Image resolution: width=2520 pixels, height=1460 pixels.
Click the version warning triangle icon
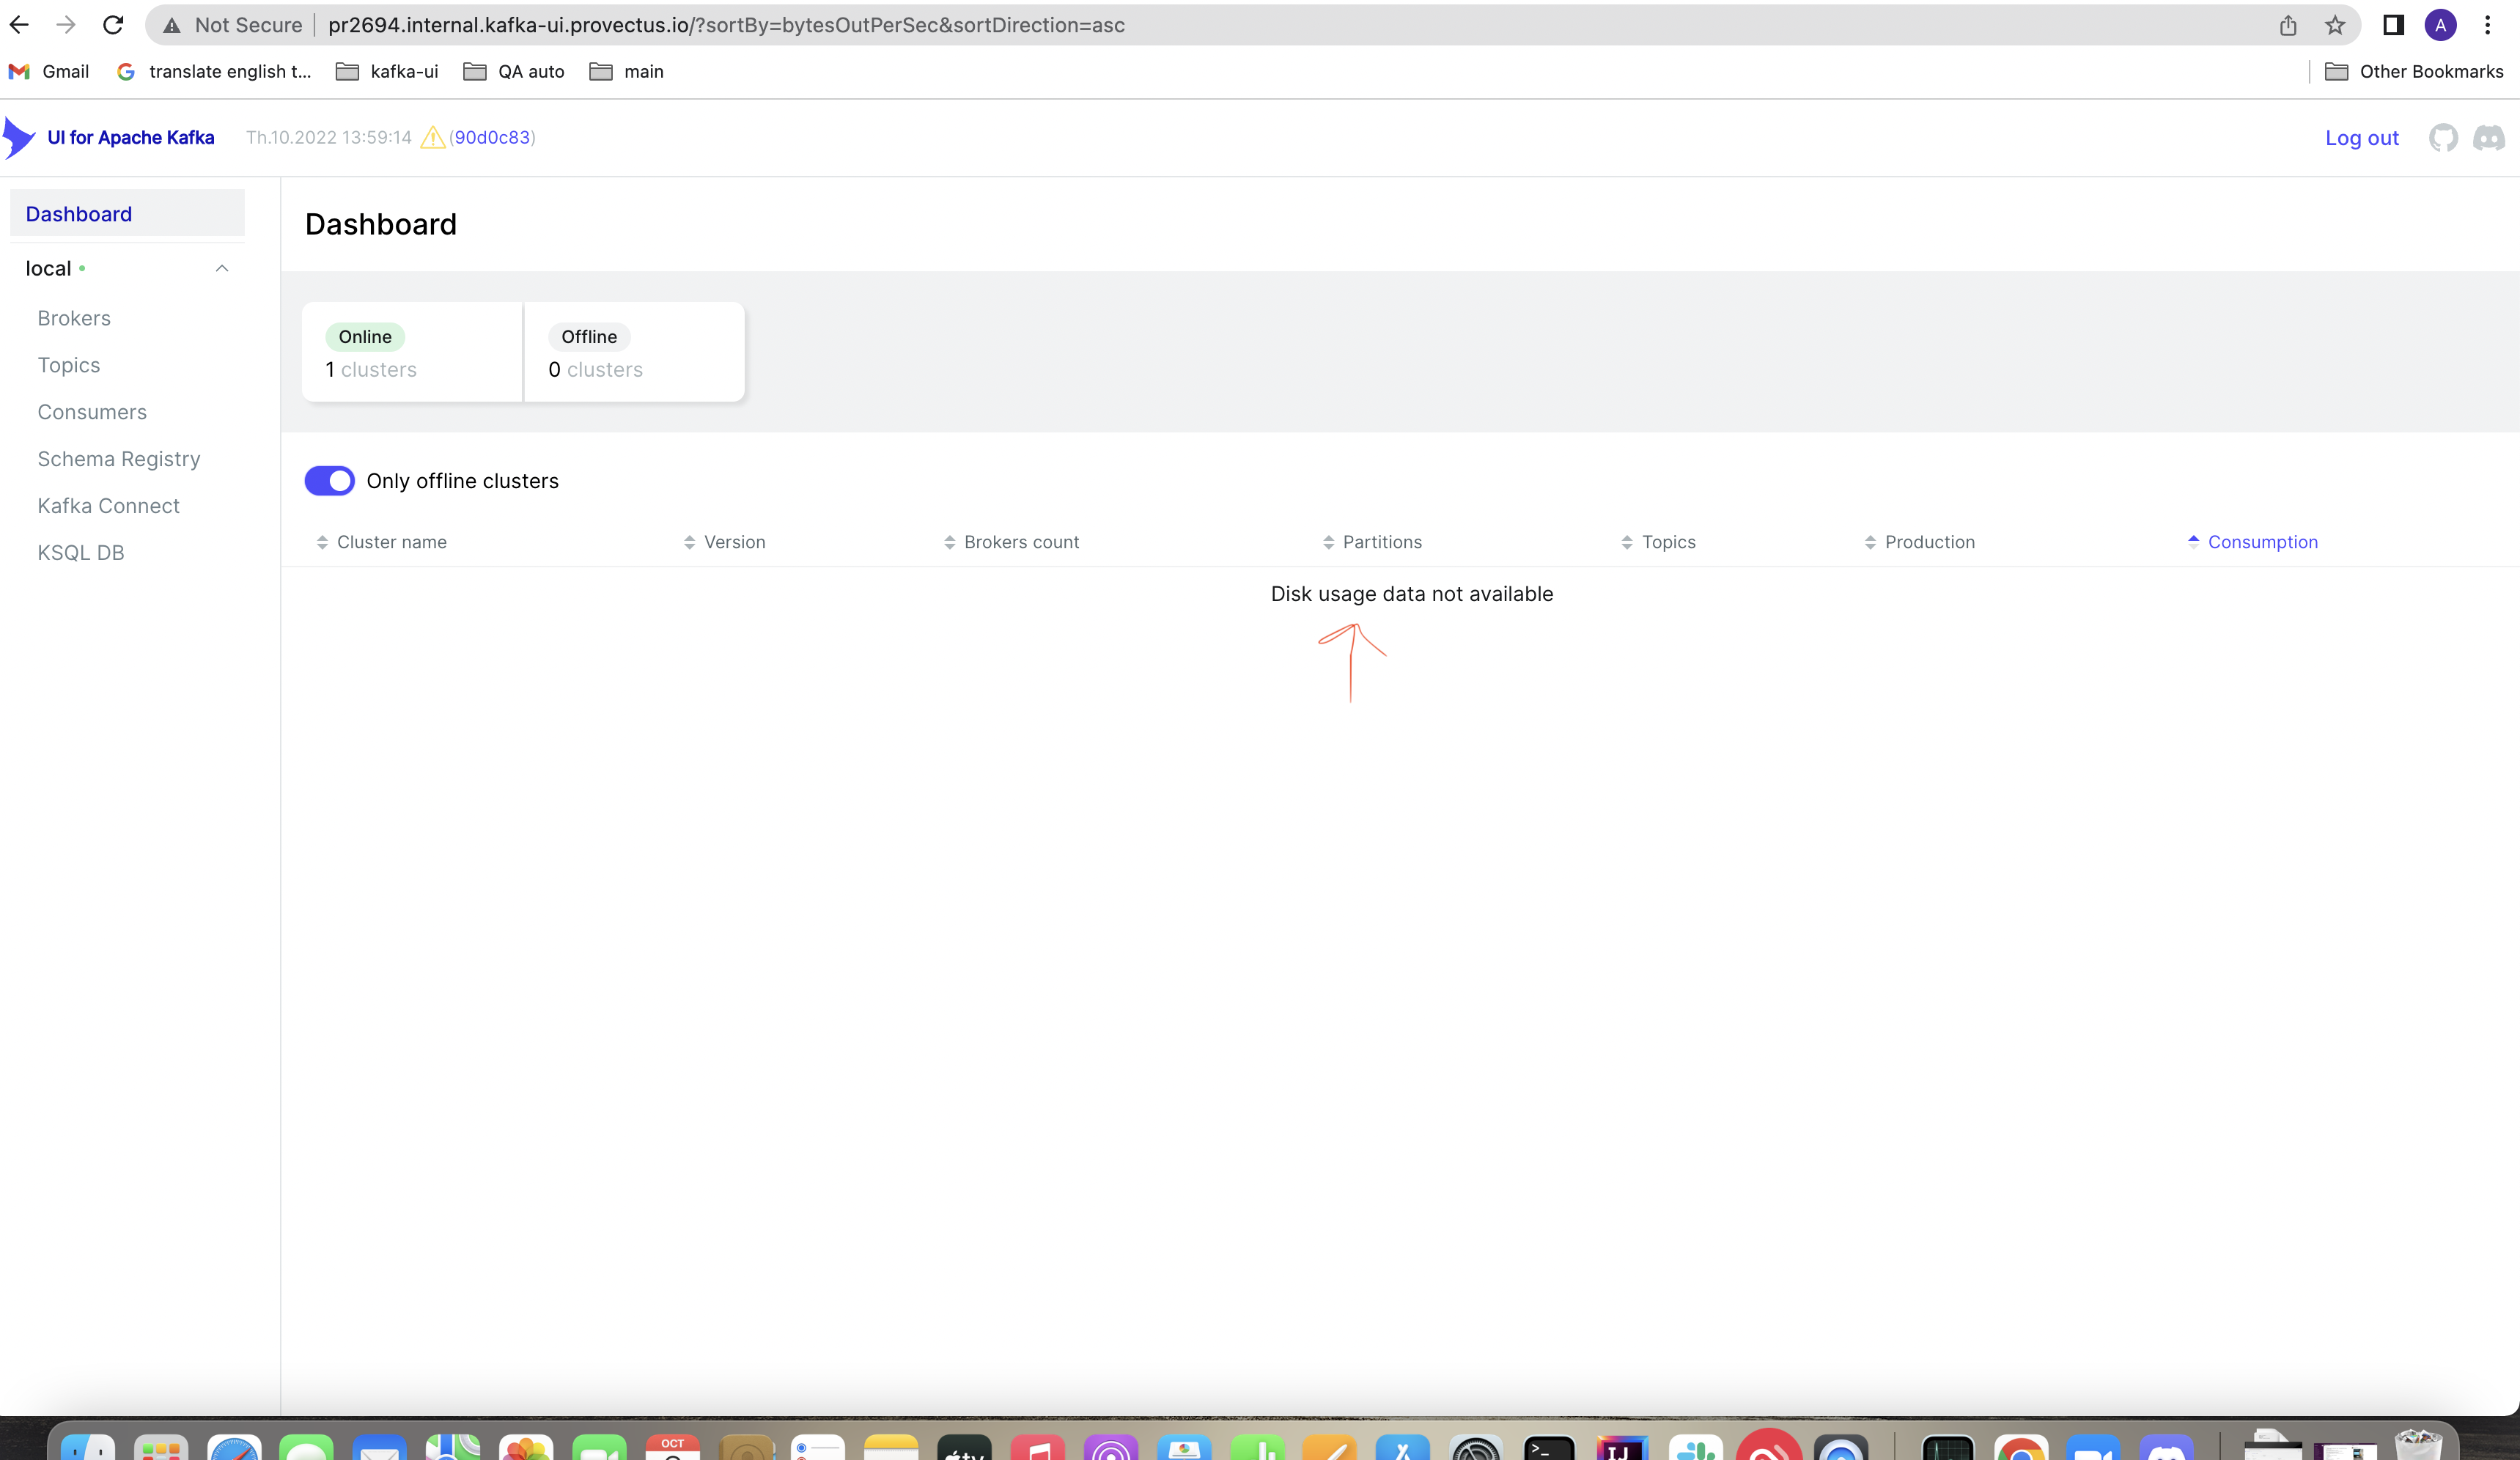click(430, 138)
